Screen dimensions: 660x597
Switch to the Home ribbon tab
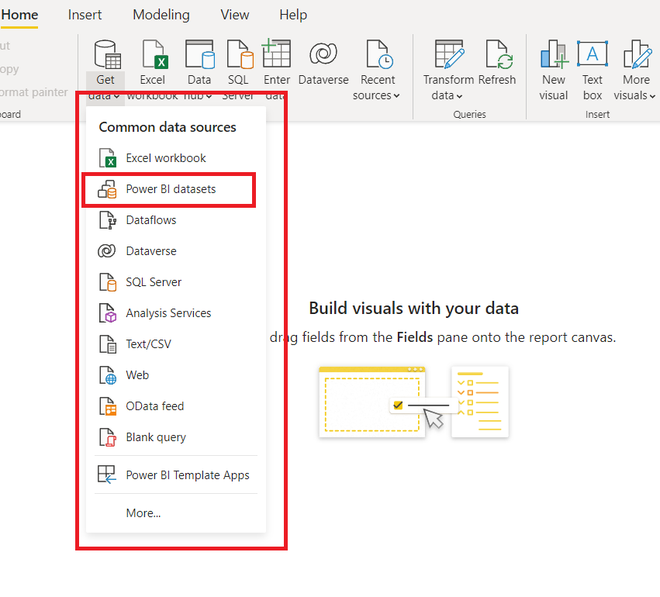(x=19, y=15)
